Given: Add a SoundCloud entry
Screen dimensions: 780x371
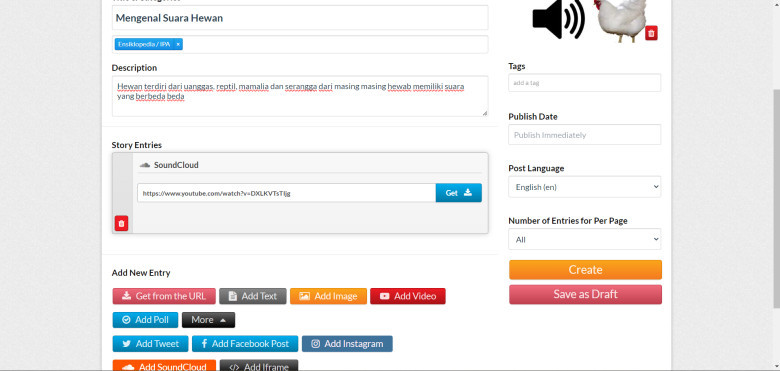Looking at the screenshot, I should (x=164, y=367).
